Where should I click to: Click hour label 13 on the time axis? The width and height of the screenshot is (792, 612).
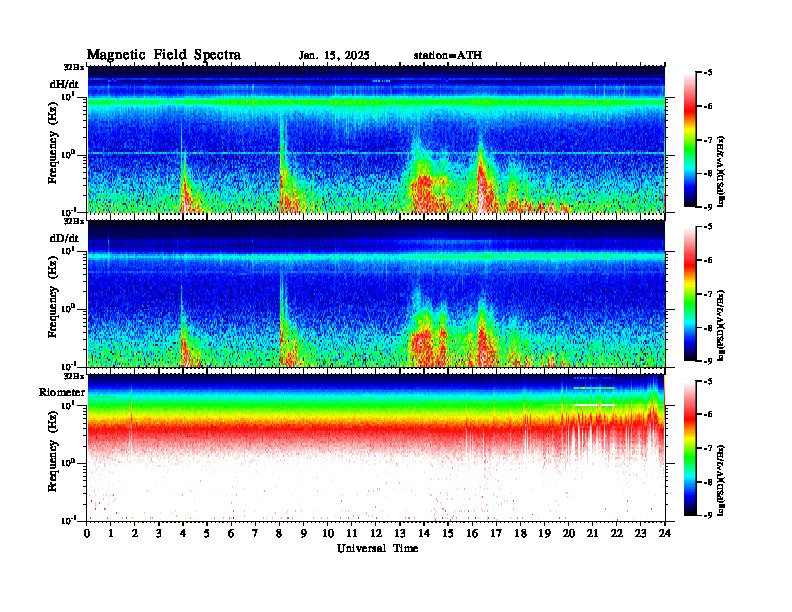[x=400, y=533]
